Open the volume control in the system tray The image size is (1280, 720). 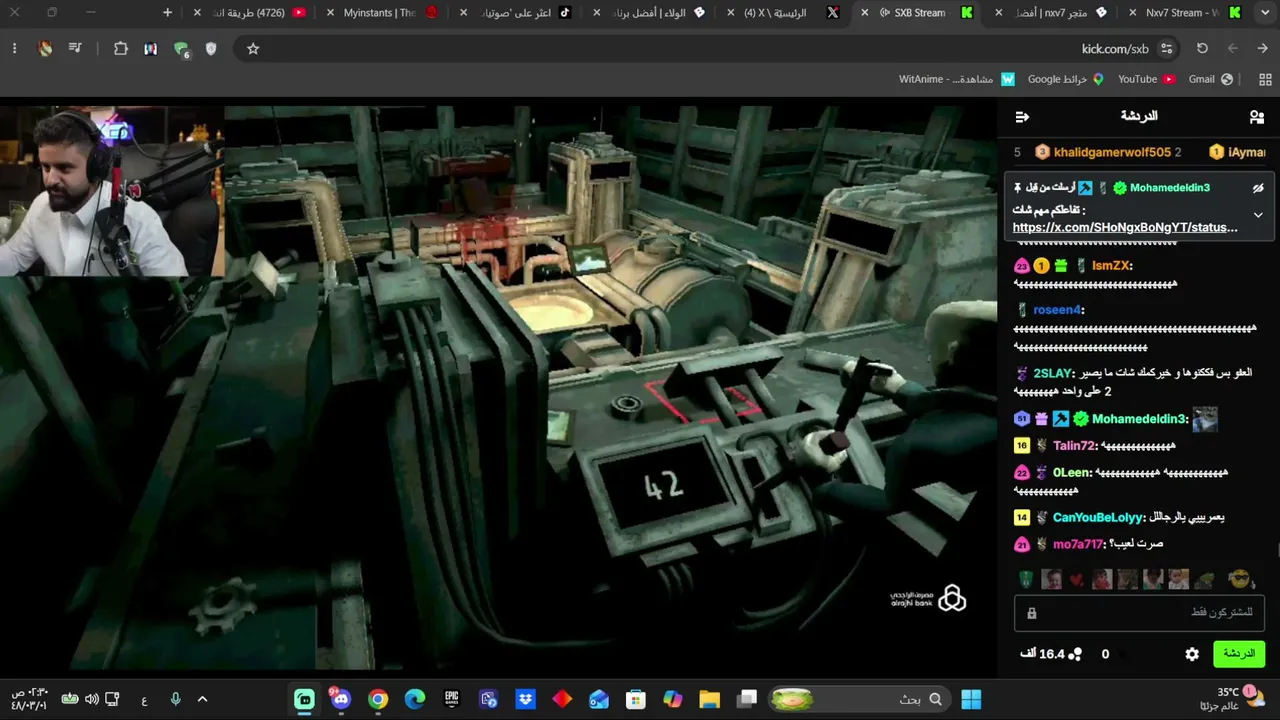[91, 700]
